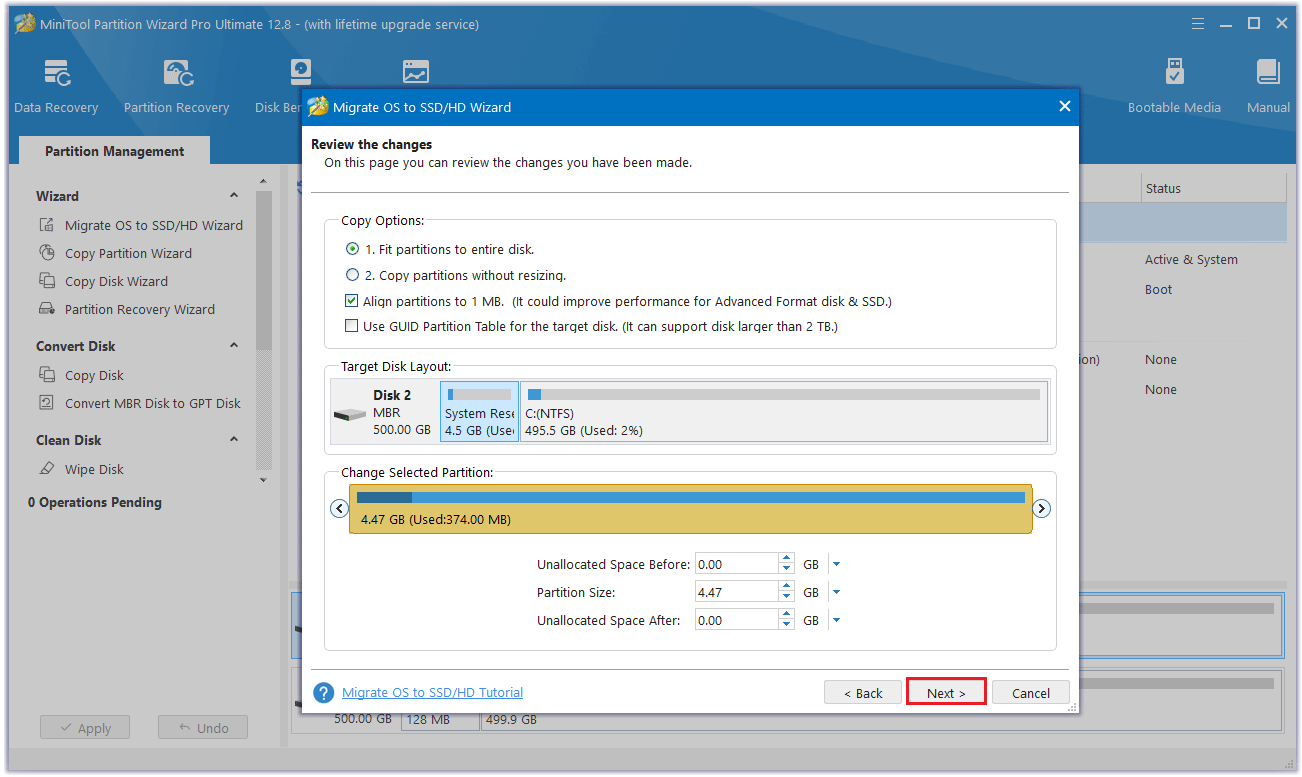Click the Next button
1302x777 pixels.
pos(946,693)
